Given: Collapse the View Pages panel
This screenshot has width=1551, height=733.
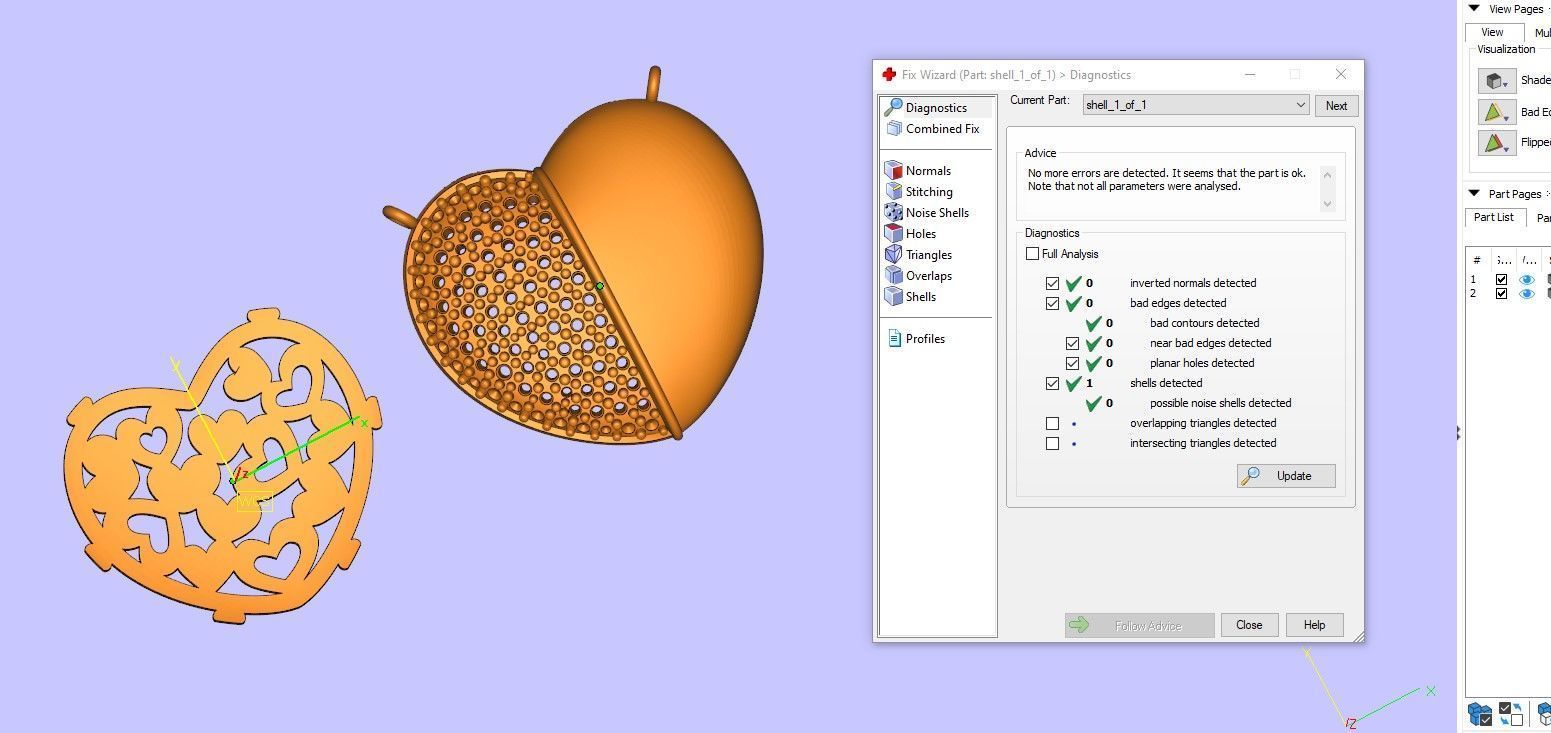Looking at the screenshot, I should (x=1473, y=9).
